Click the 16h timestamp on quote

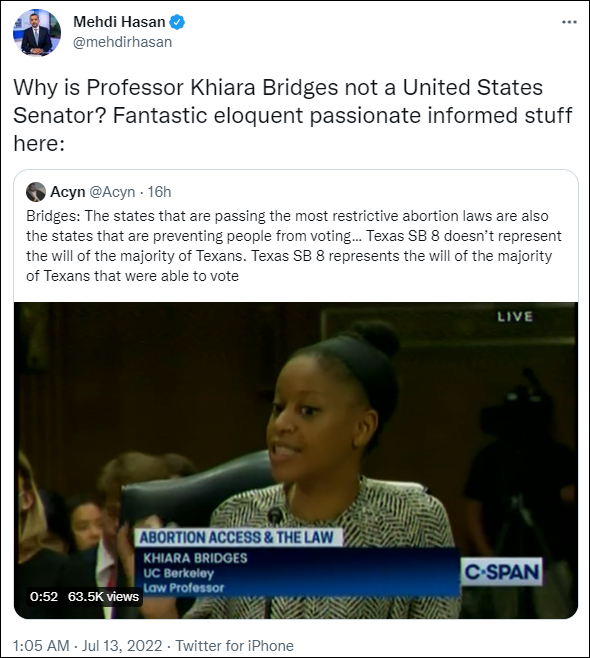tap(159, 192)
